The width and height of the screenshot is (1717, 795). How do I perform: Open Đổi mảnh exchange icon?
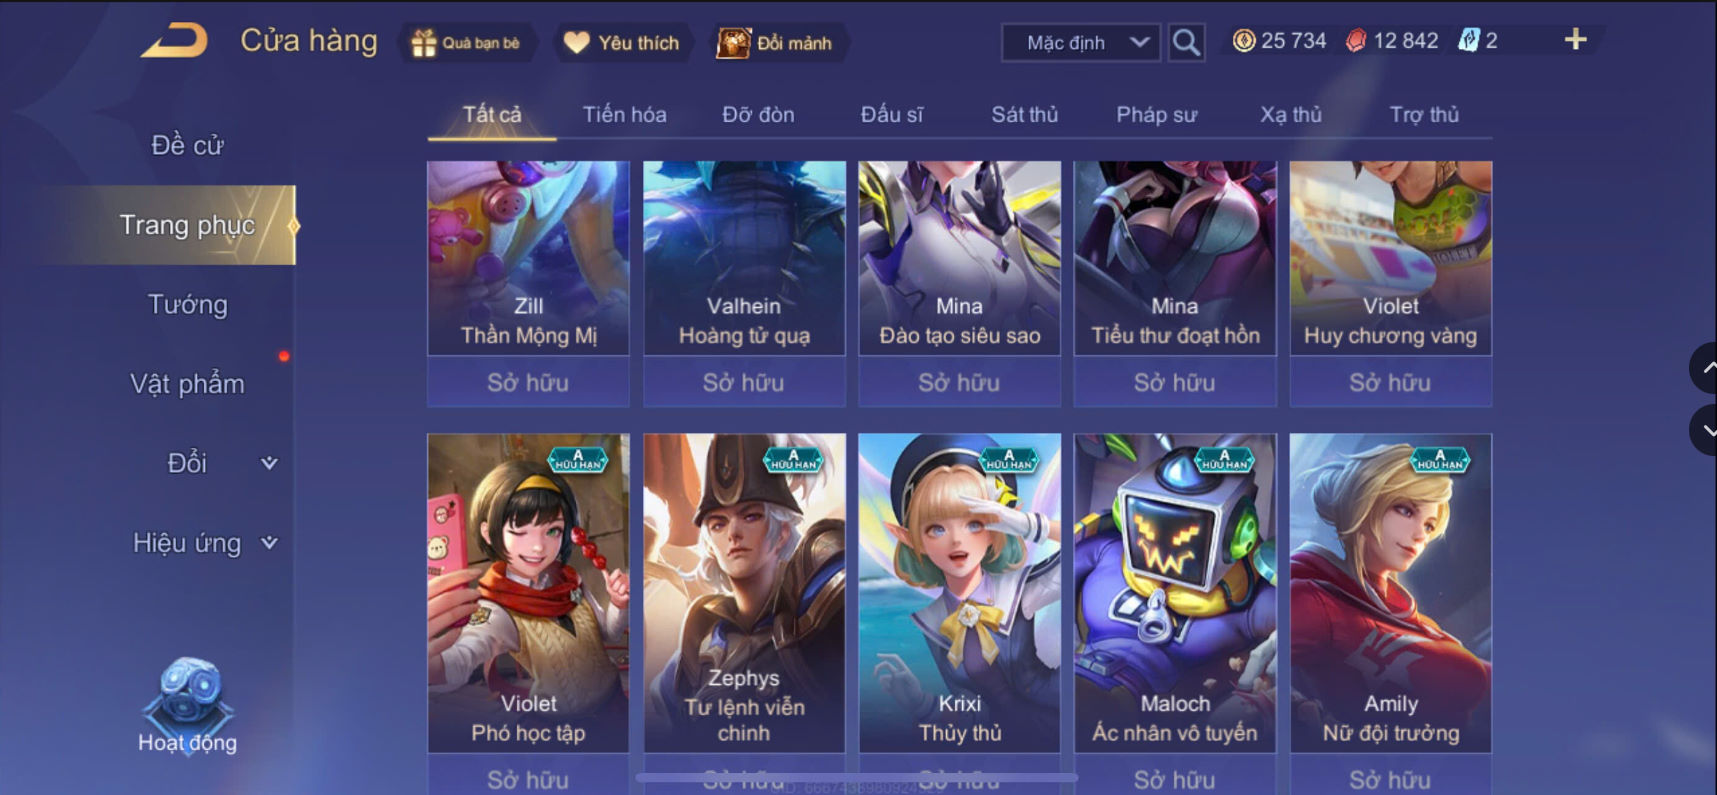(x=733, y=43)
